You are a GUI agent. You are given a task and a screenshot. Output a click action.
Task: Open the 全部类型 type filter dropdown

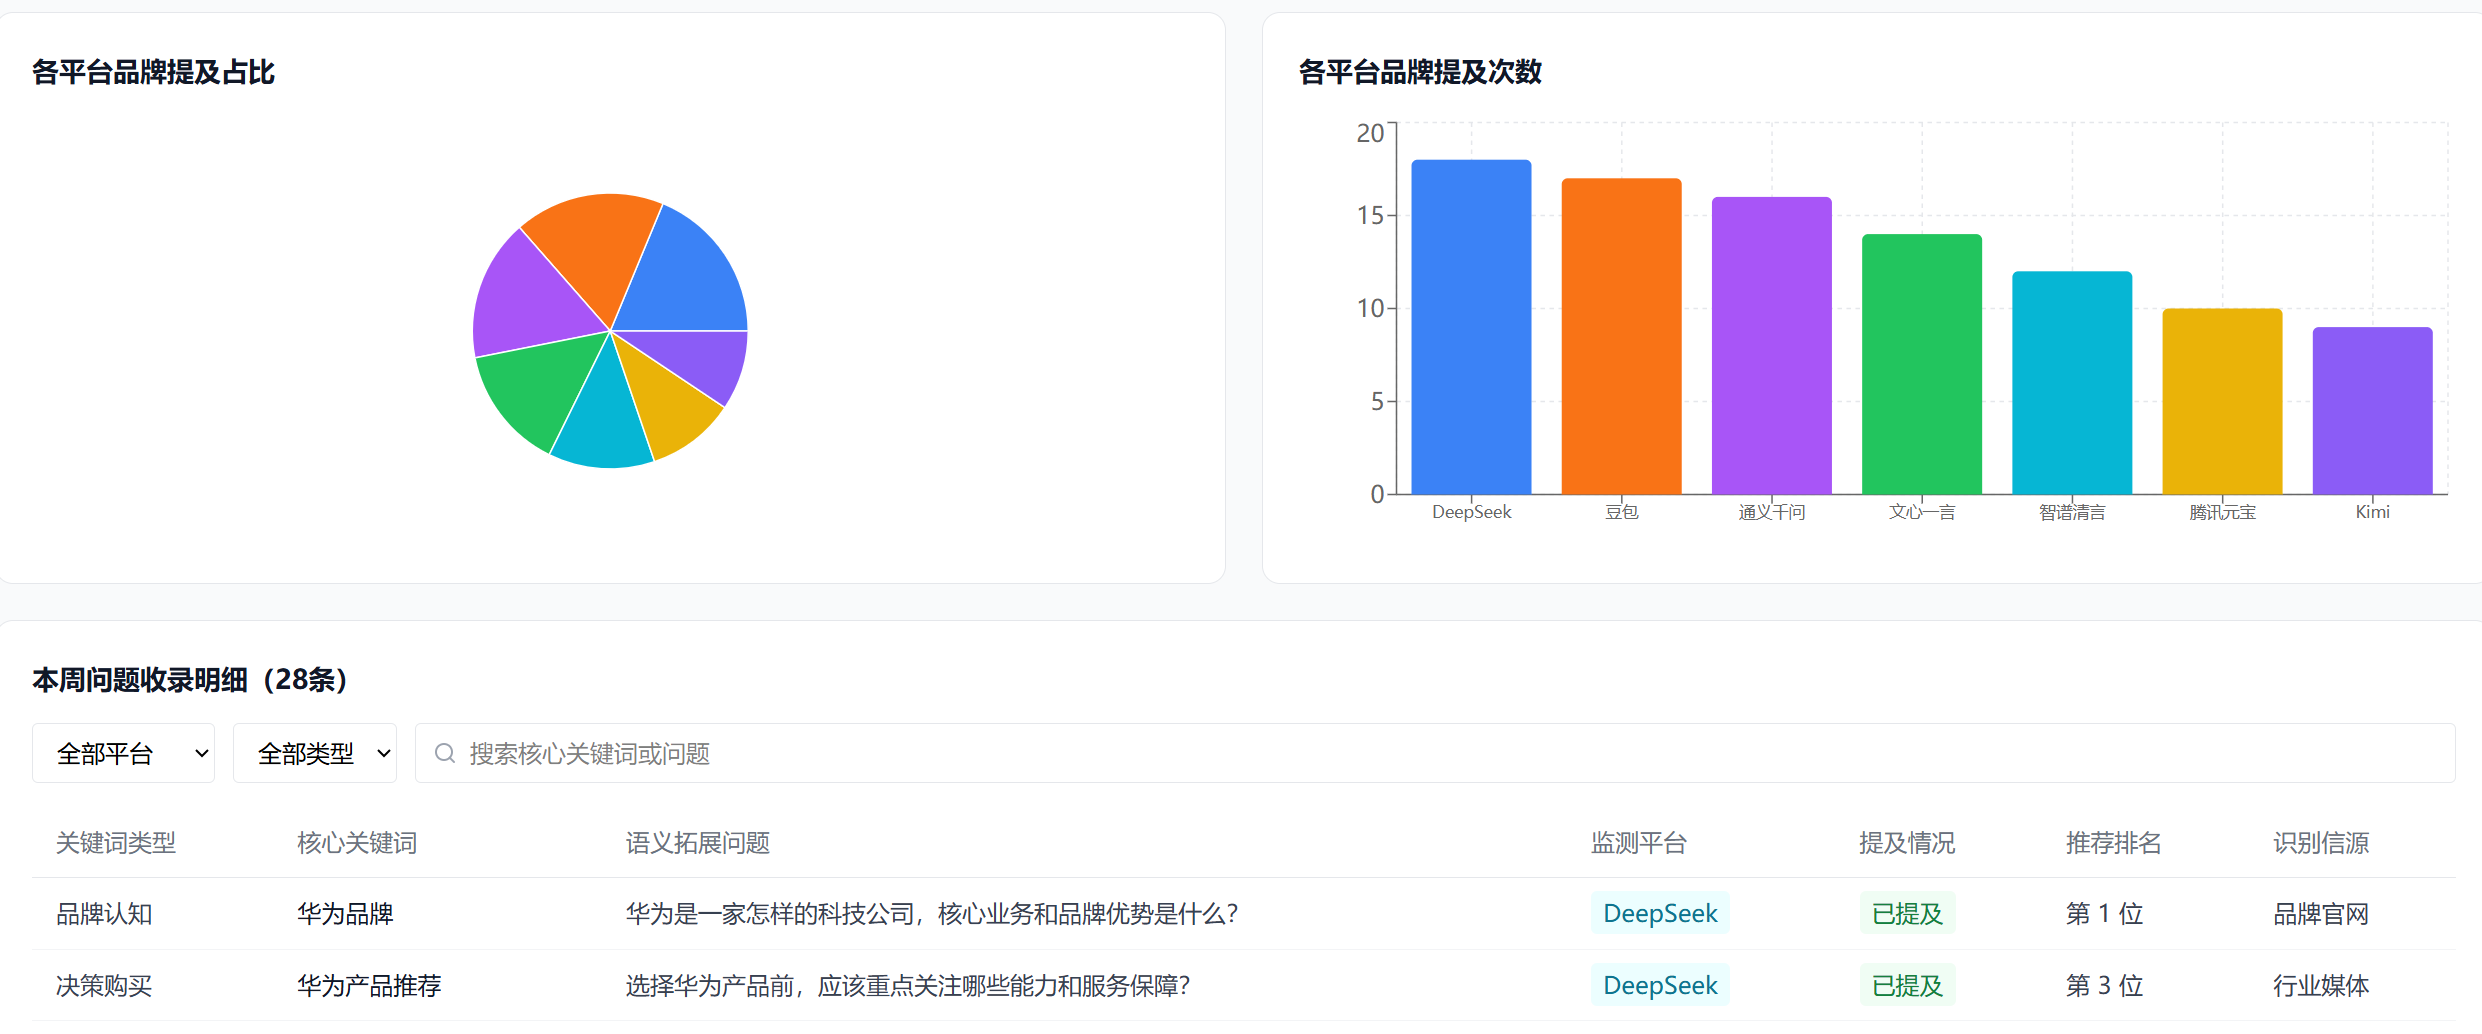pyautogui.click(x=315, y=753)
